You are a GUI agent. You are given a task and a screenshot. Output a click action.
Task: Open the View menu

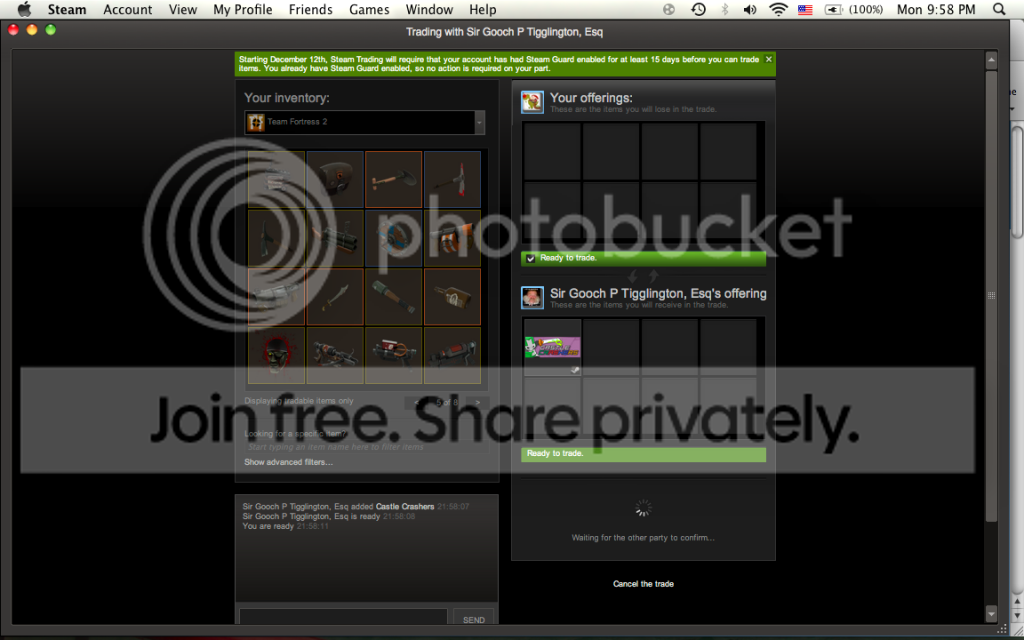point(183,9)
